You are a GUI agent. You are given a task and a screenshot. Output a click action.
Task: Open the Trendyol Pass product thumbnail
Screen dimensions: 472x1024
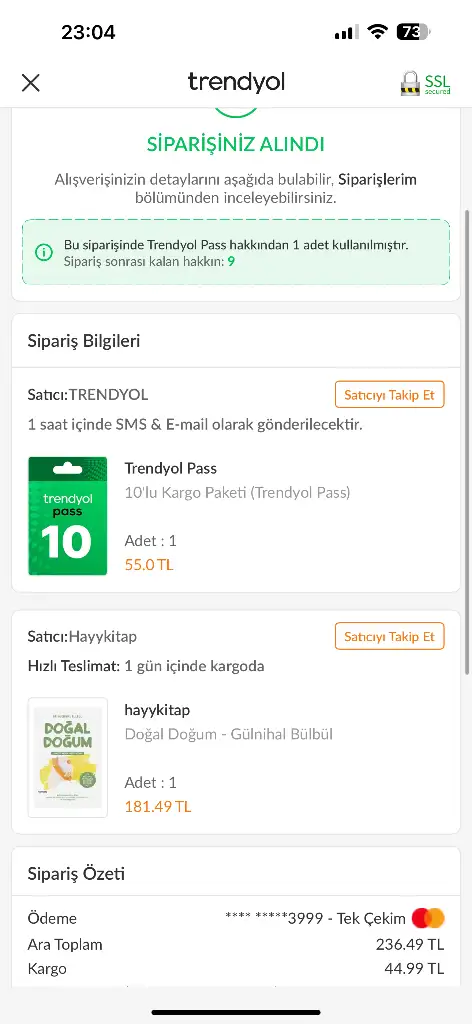[67, 516]
